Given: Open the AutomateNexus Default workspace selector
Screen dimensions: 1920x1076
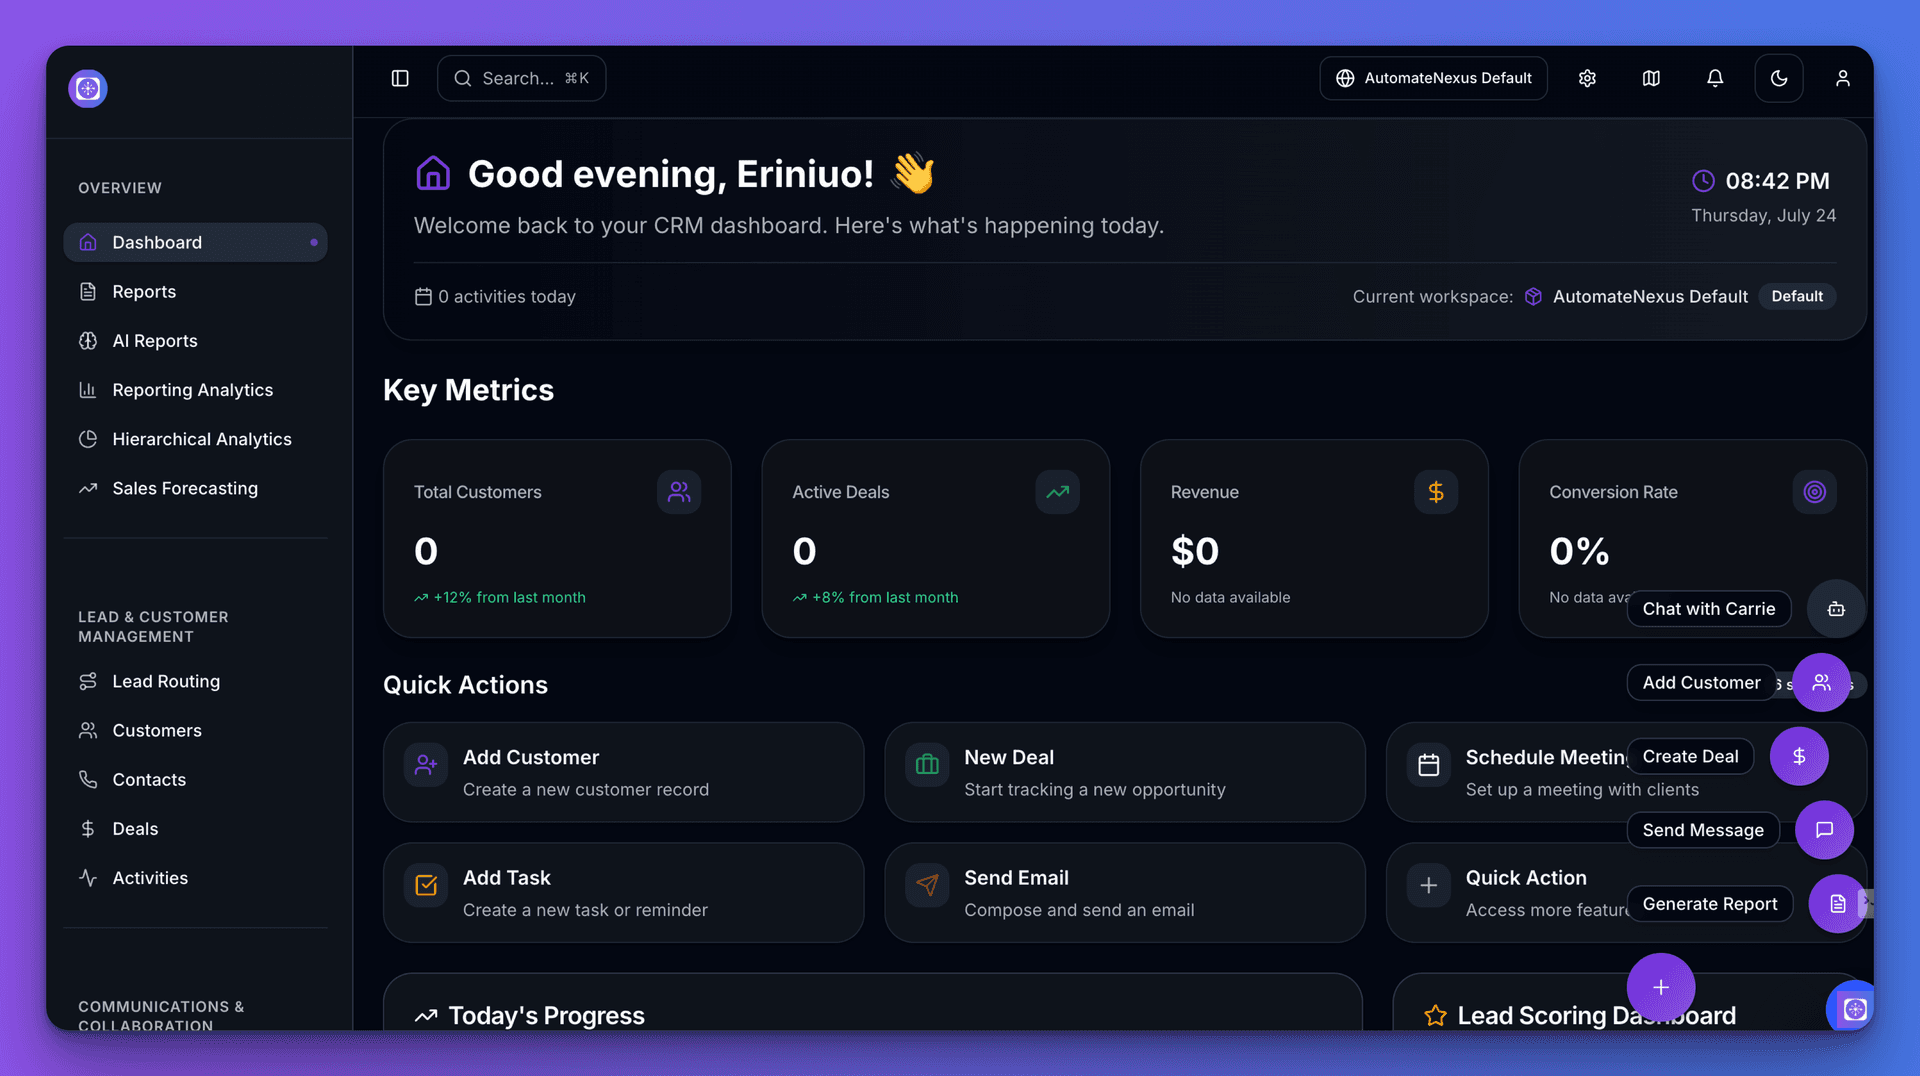Looking at the screenshot, I should point(1433,78).
